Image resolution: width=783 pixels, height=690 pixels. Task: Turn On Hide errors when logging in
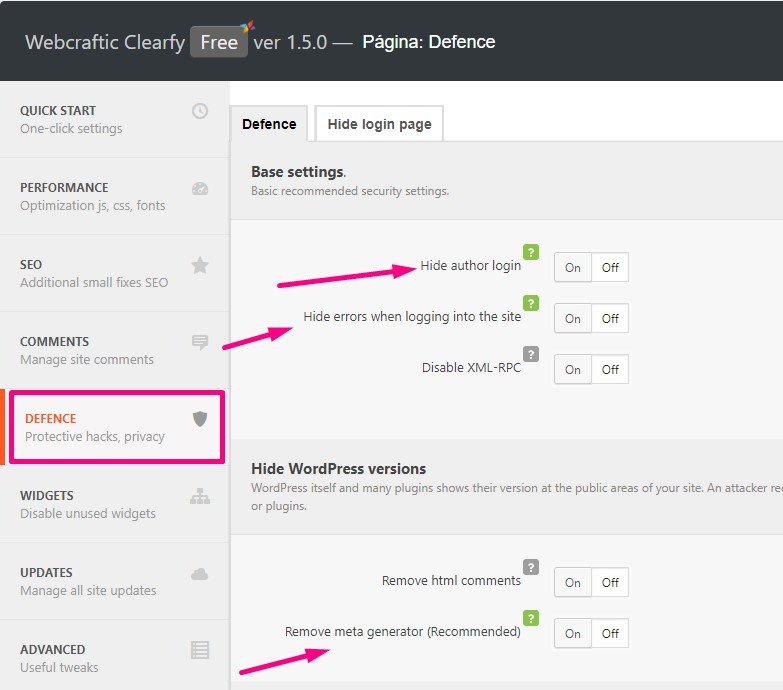tap(573, 319)
